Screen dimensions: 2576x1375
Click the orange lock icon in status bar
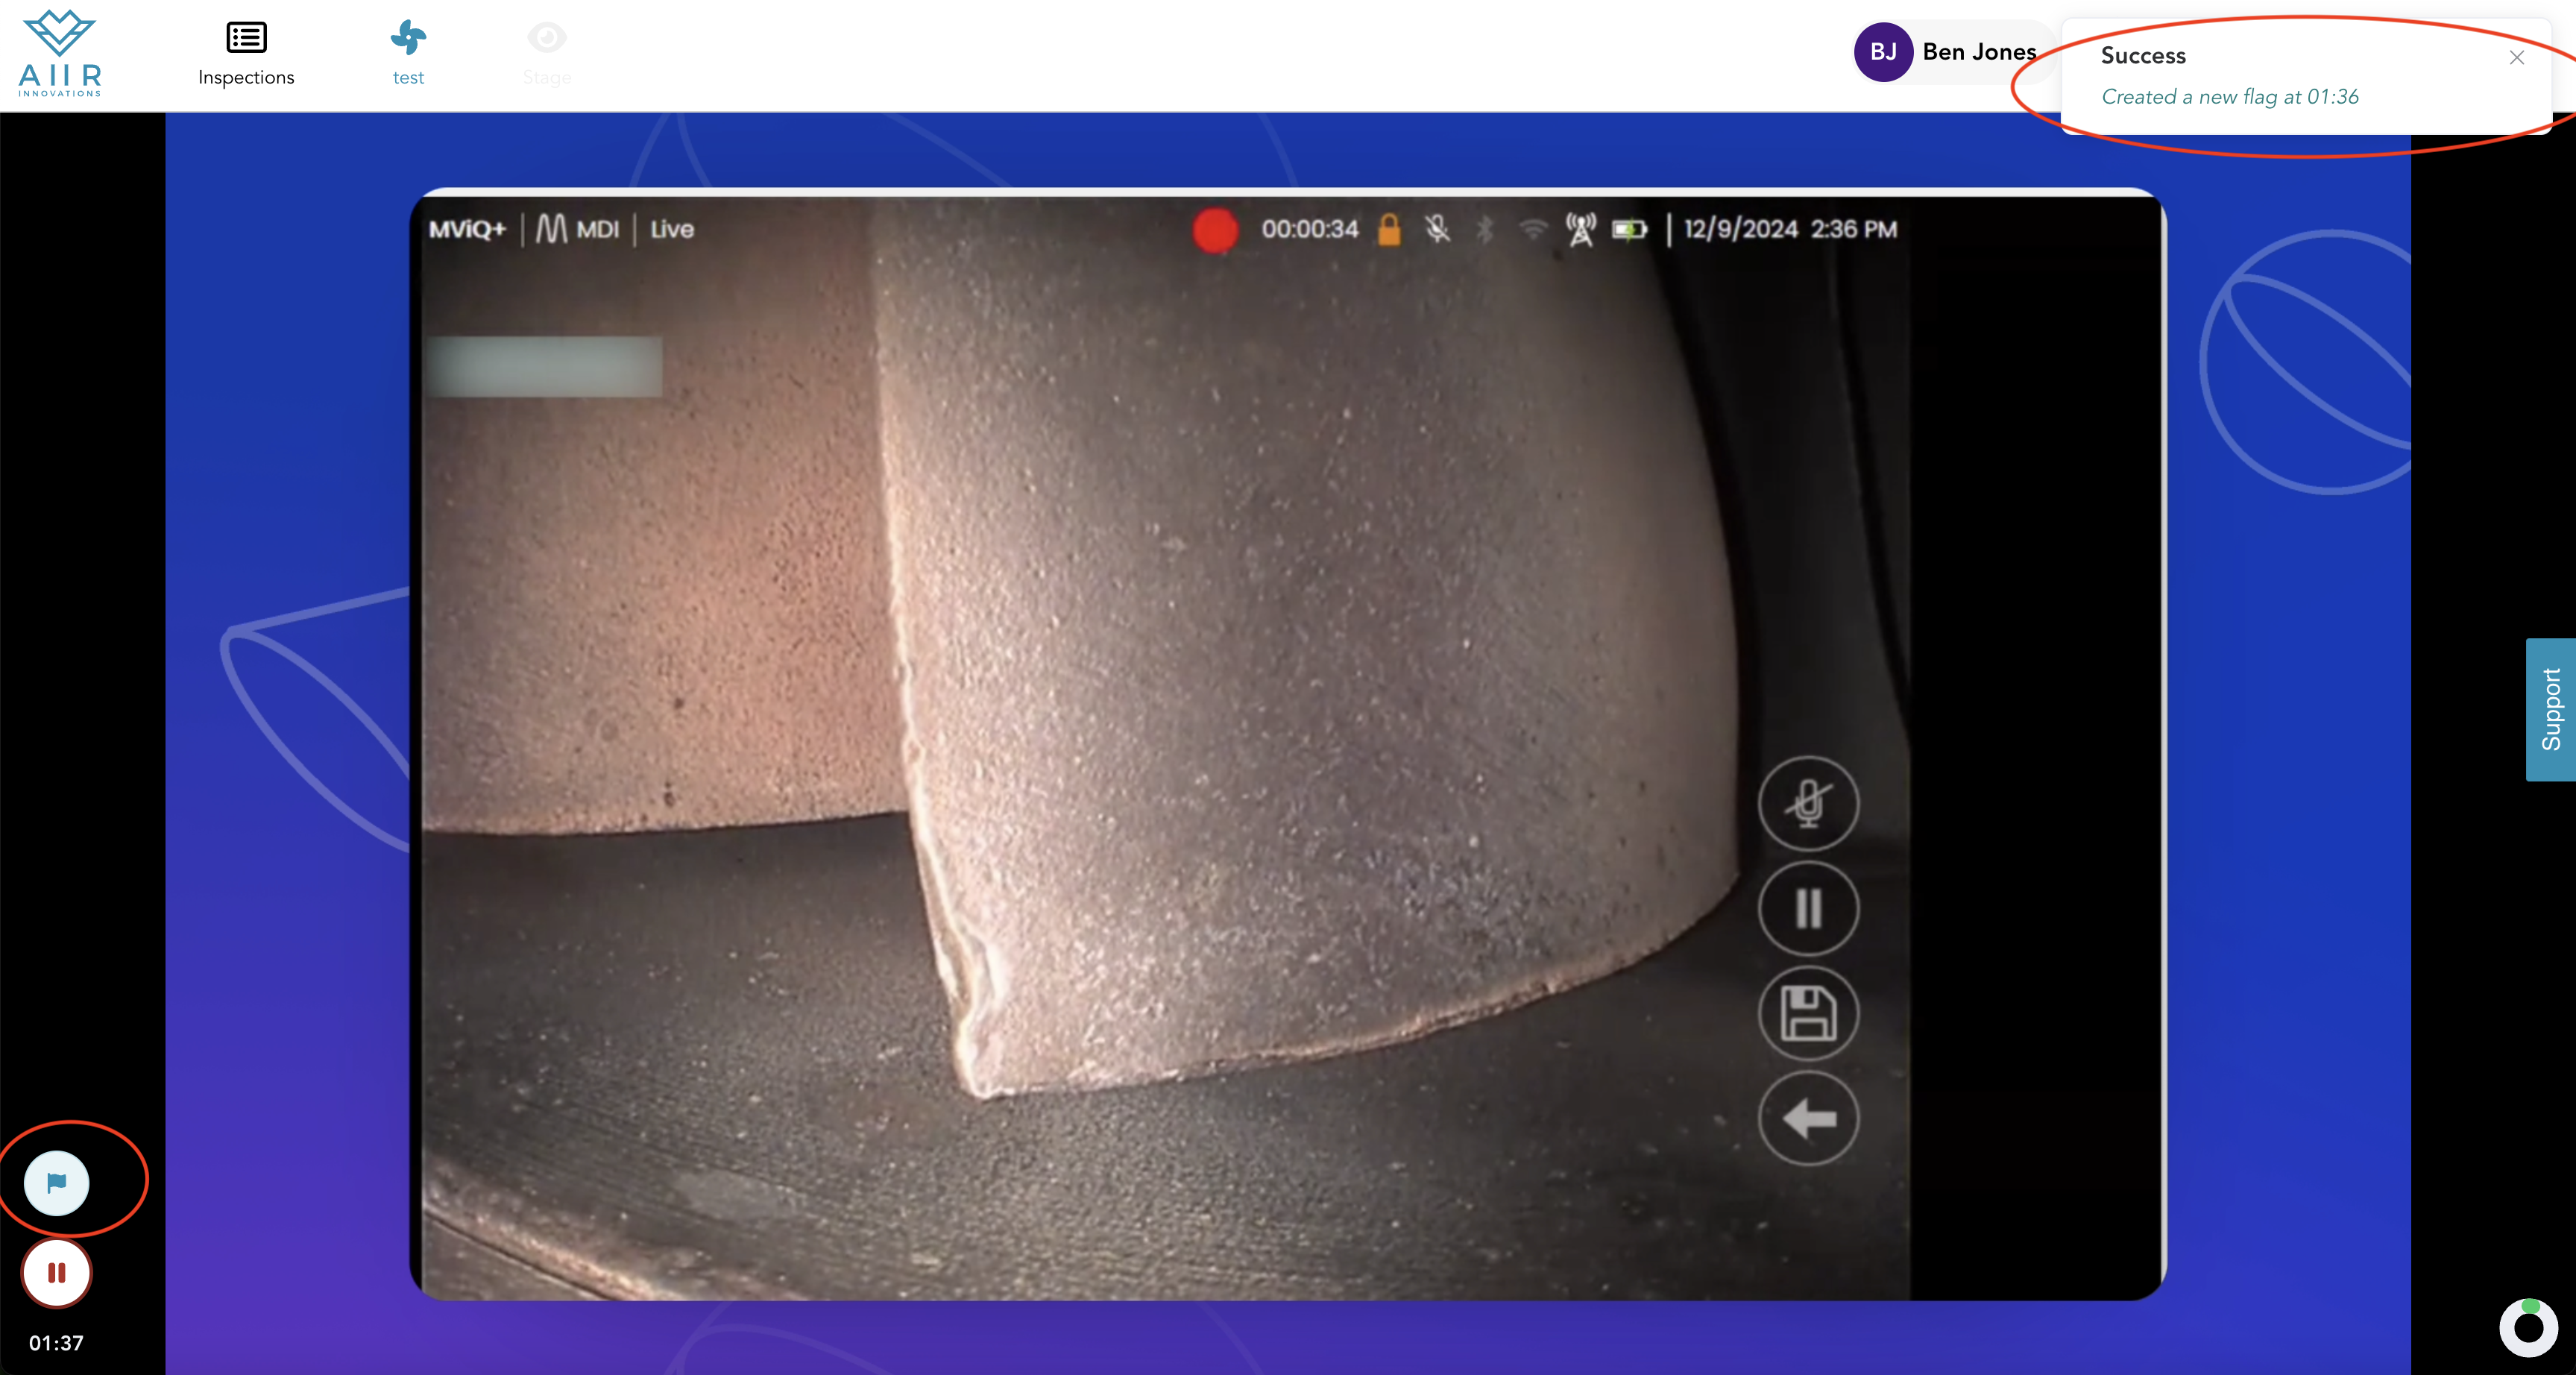pos(1389,230)
